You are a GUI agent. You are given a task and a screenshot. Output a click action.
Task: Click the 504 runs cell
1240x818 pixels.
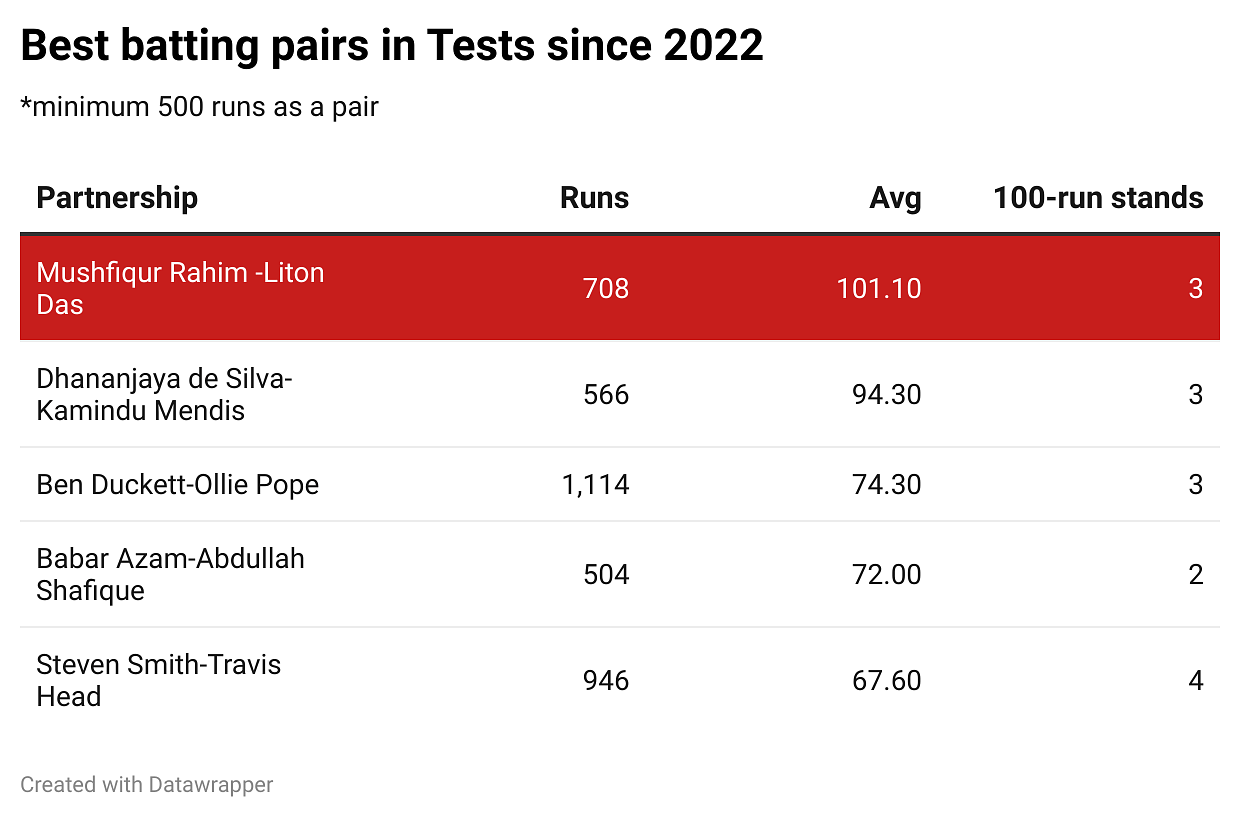606,575
